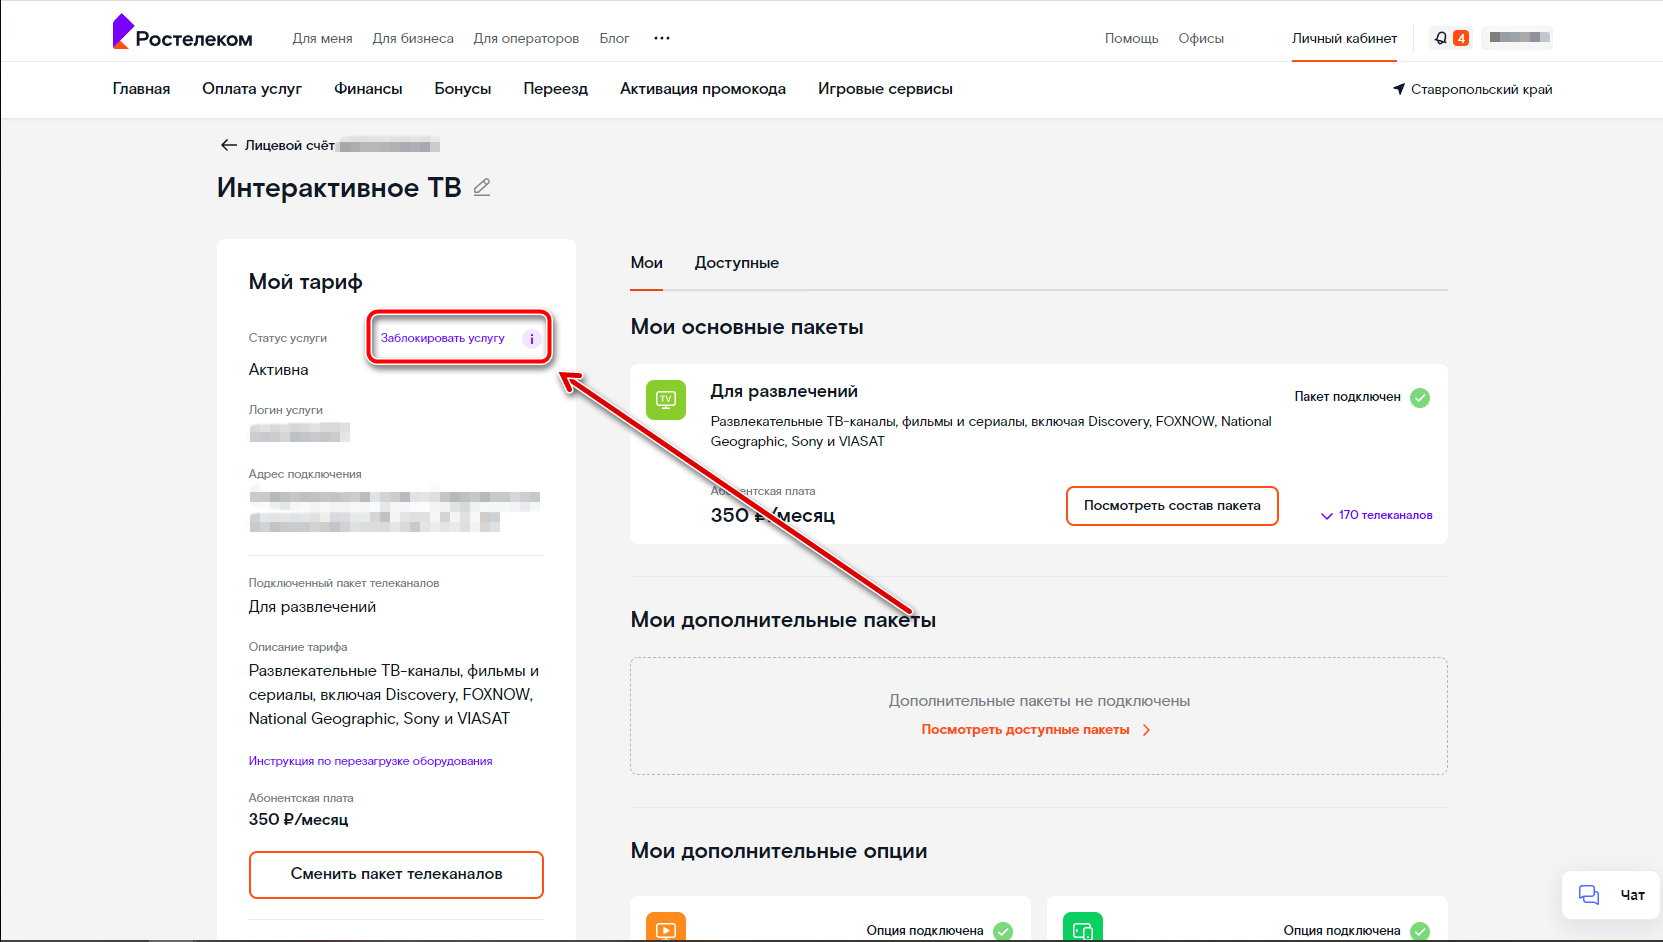This screenshot has height=942, width=1663.
Task: Click the Для развлечений package title
Action: (x=784, y=391)
